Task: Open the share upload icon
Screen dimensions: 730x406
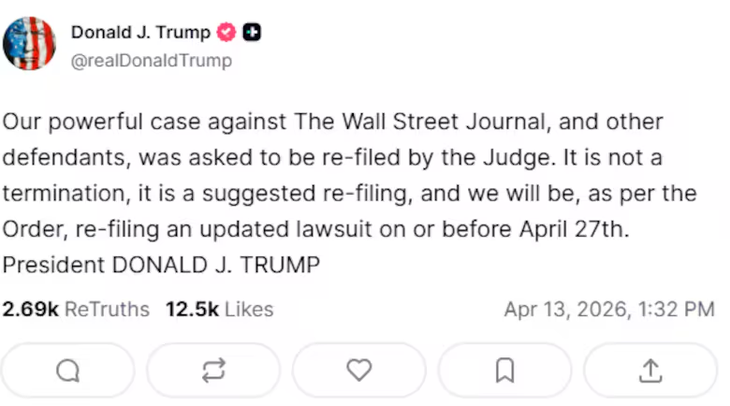Action: pyautogui.click(x=650, y=371)
